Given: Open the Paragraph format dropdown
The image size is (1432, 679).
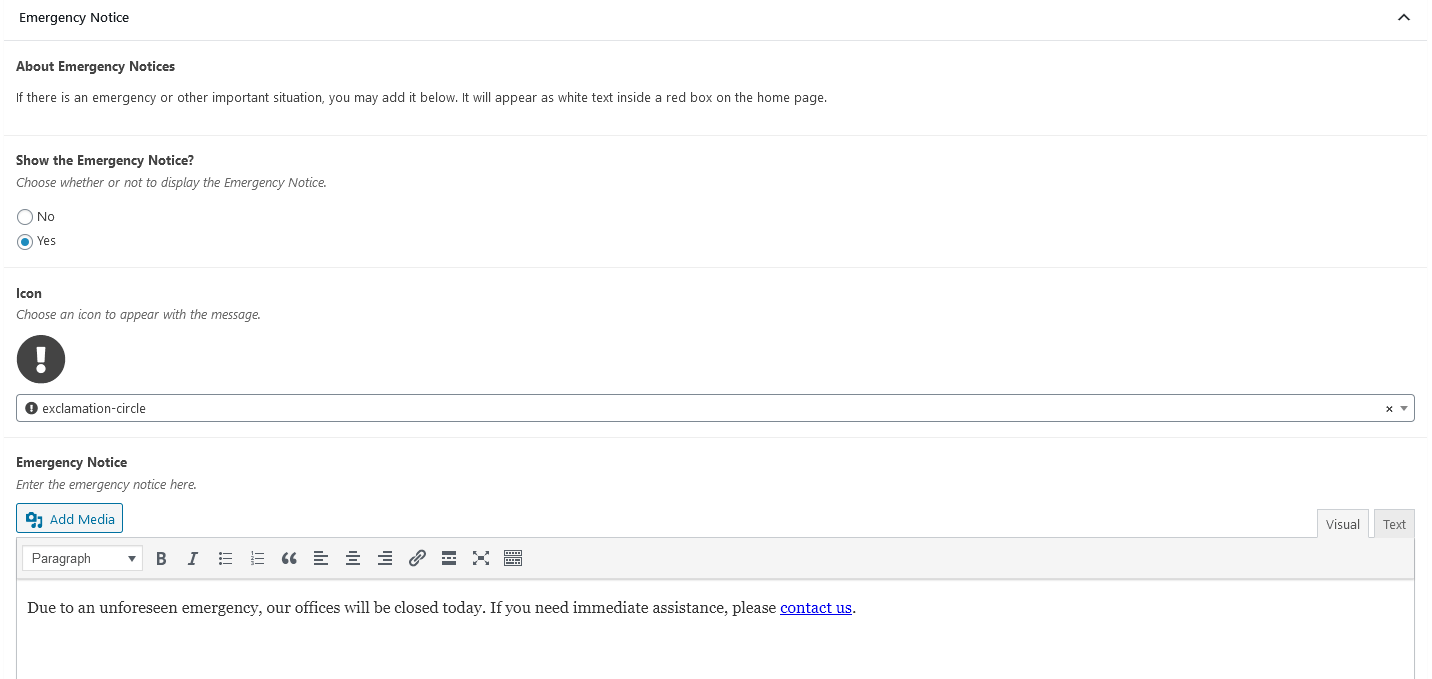Looking at the screenshot, I should 82,559.
